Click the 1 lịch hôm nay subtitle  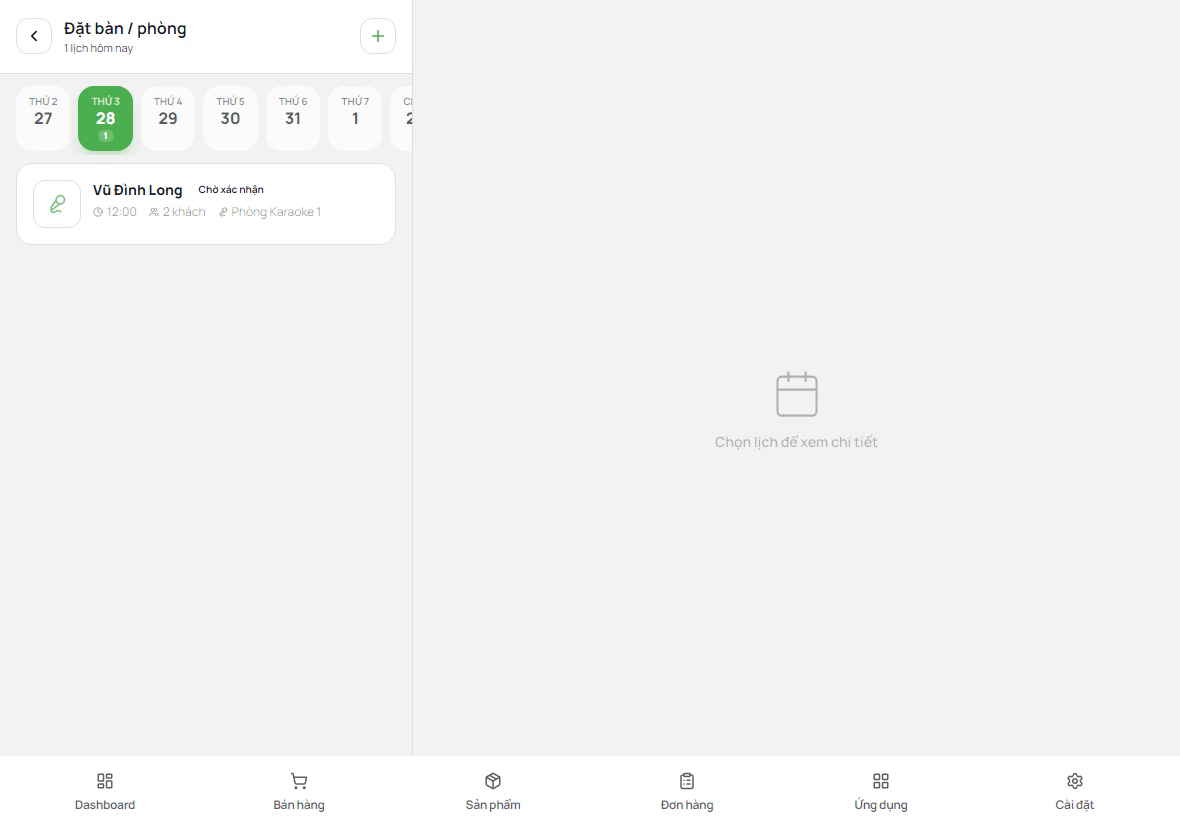99,48
